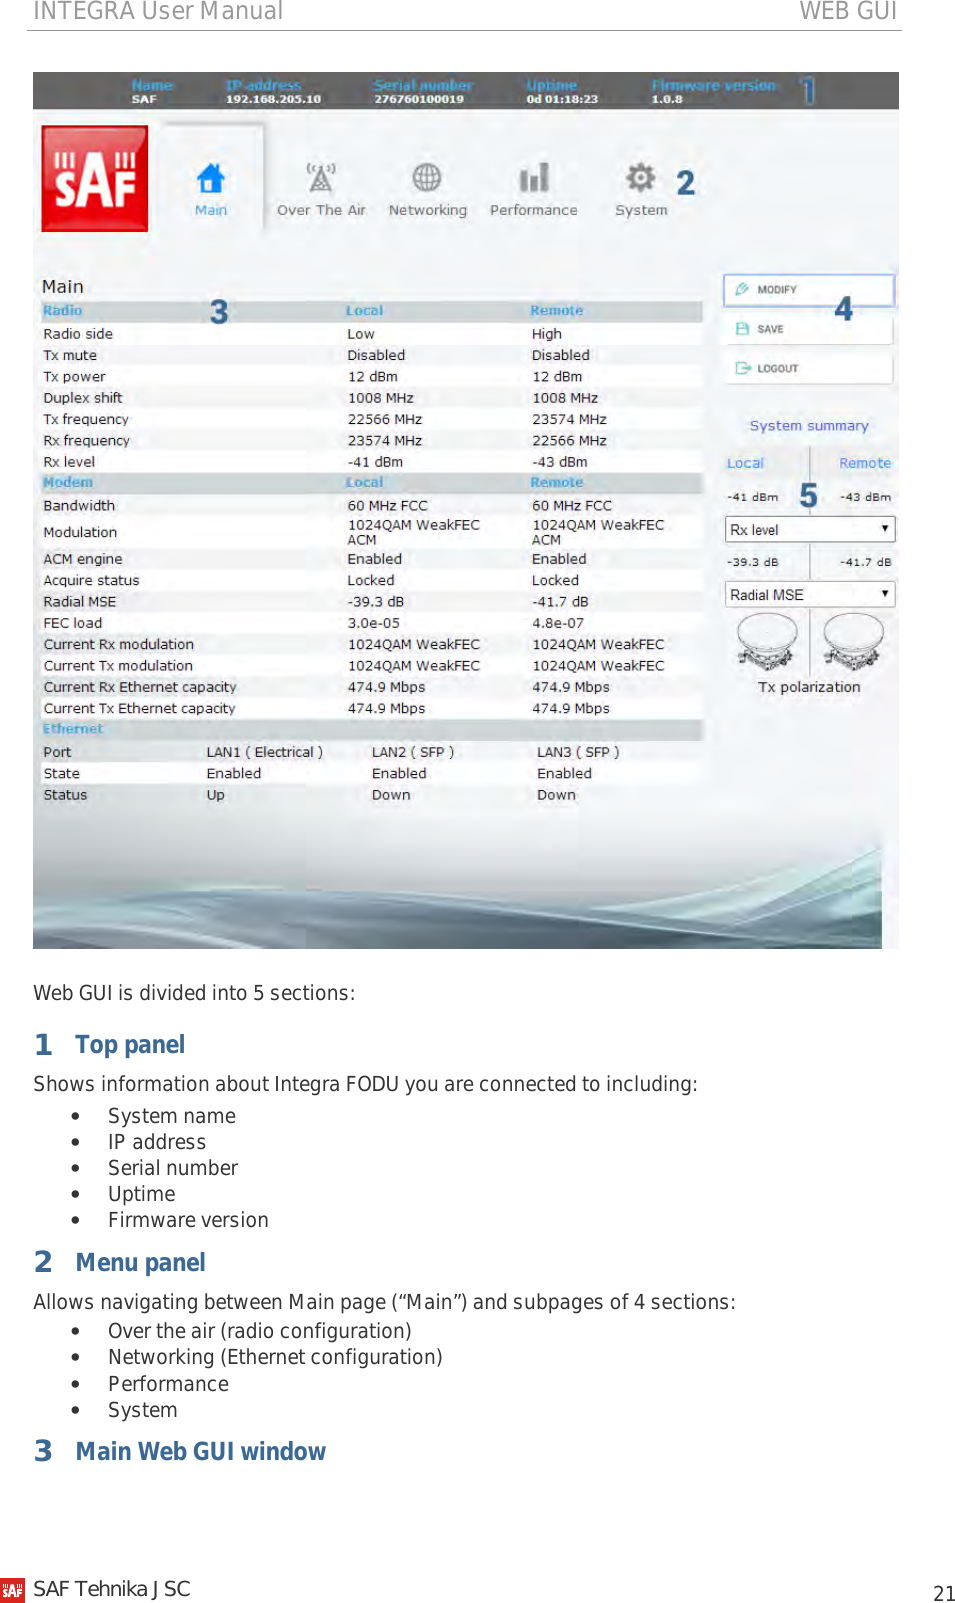Click the LAN1 status Up
955x1603 pixels.
216,795
